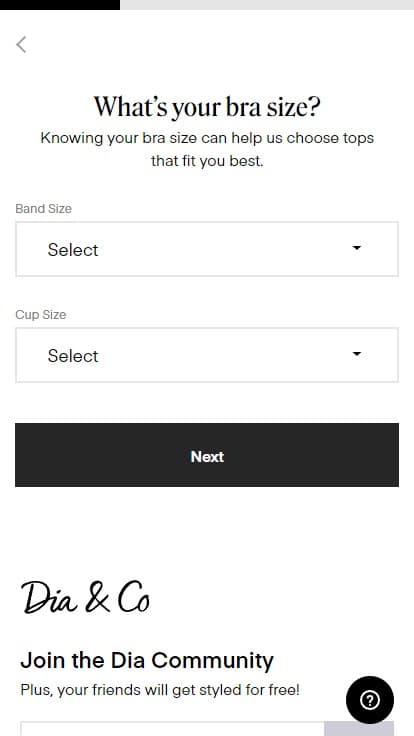This screenshot has width=414, height=736.
Task: Click the Select placeholder under Cup Size
Action: pyautogui.click(x=73, y=356)
